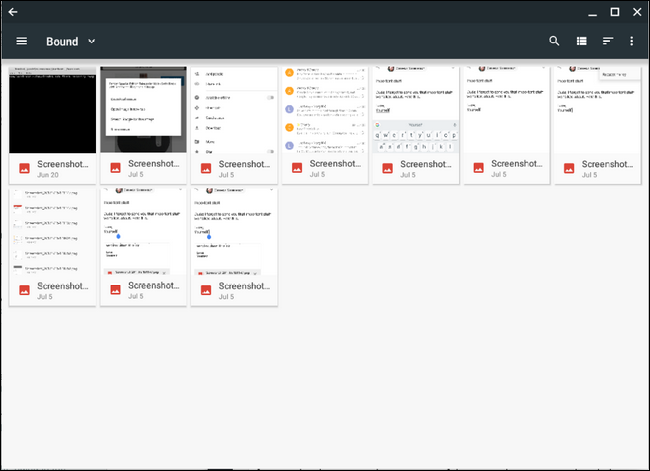Screen dimensions: 650x471
Task: Click image icon under the inbox thumbnail
Action: coord(297,168)
